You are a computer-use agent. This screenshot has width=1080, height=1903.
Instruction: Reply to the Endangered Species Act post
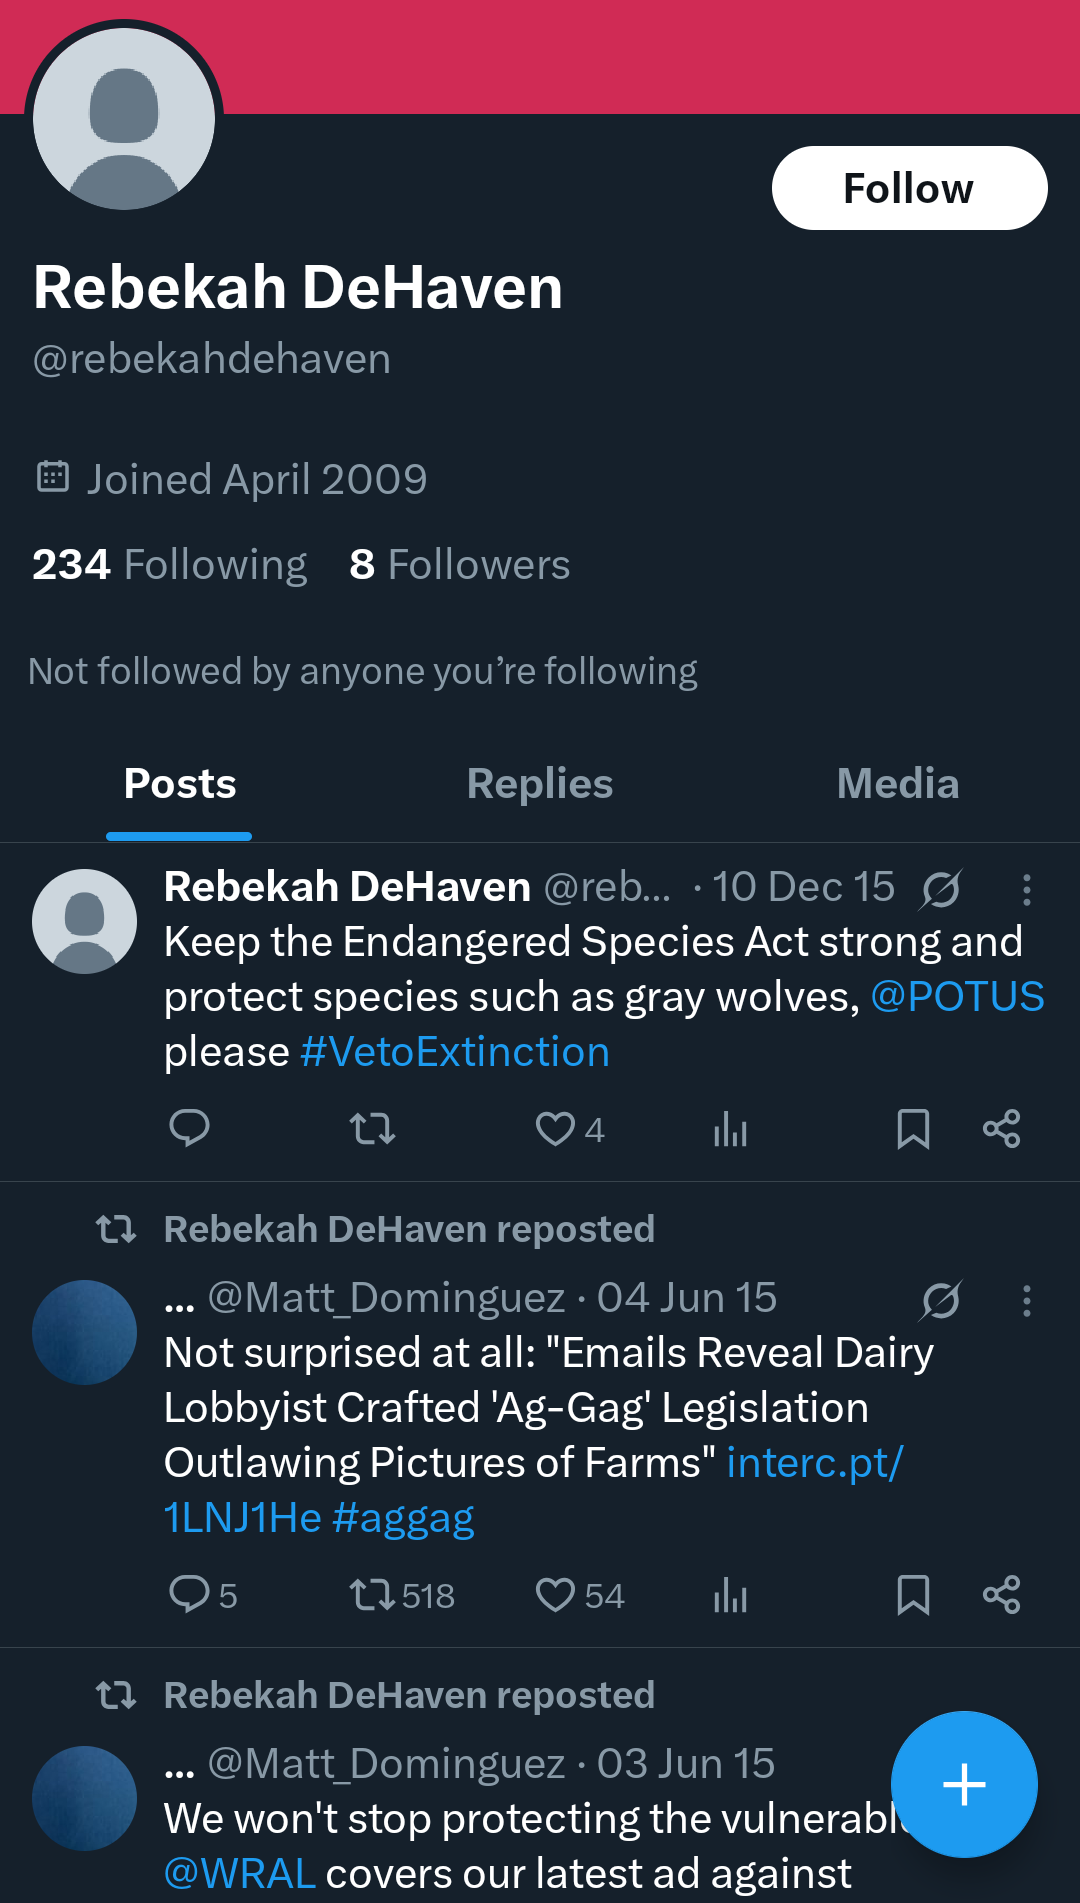point(189,1129)
